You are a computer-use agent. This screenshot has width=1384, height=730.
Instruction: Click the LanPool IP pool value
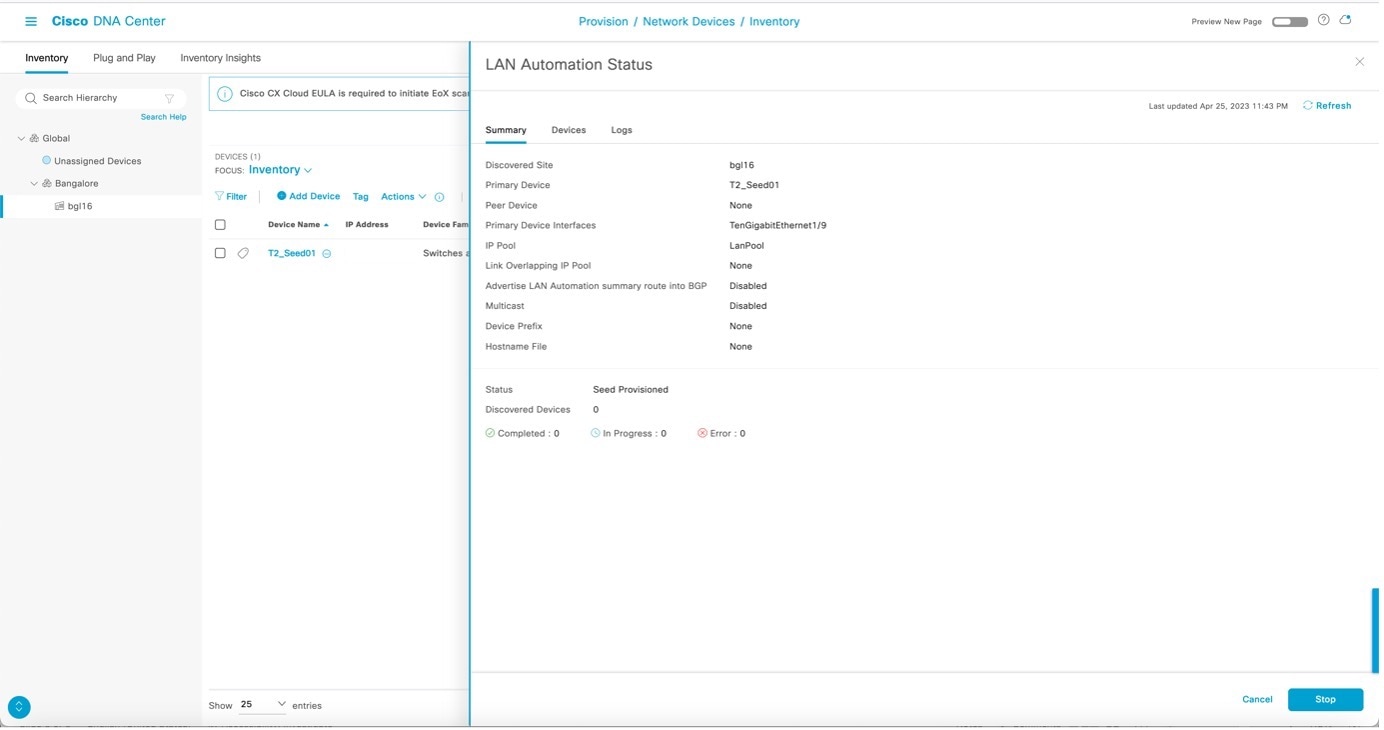coord(747,245)
